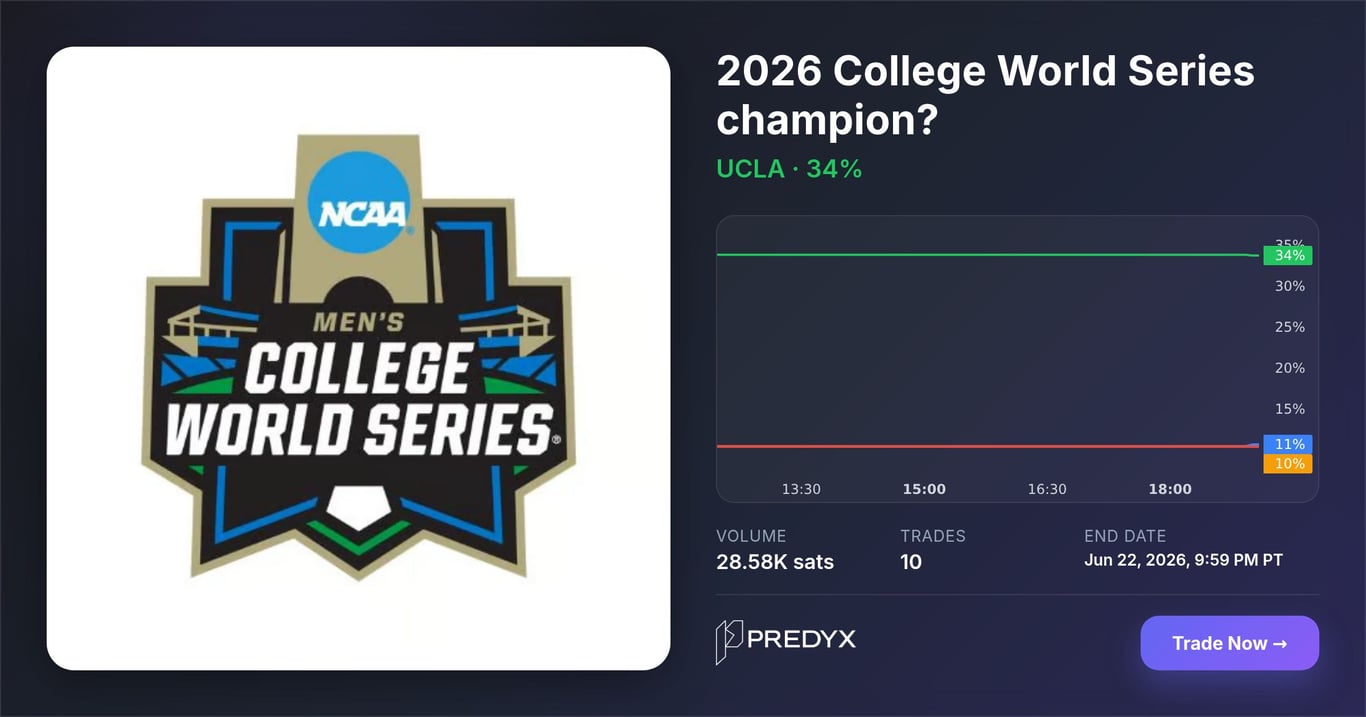Click the green 34% chart label
This screenshot has width=1366, height=717.
1288,255
